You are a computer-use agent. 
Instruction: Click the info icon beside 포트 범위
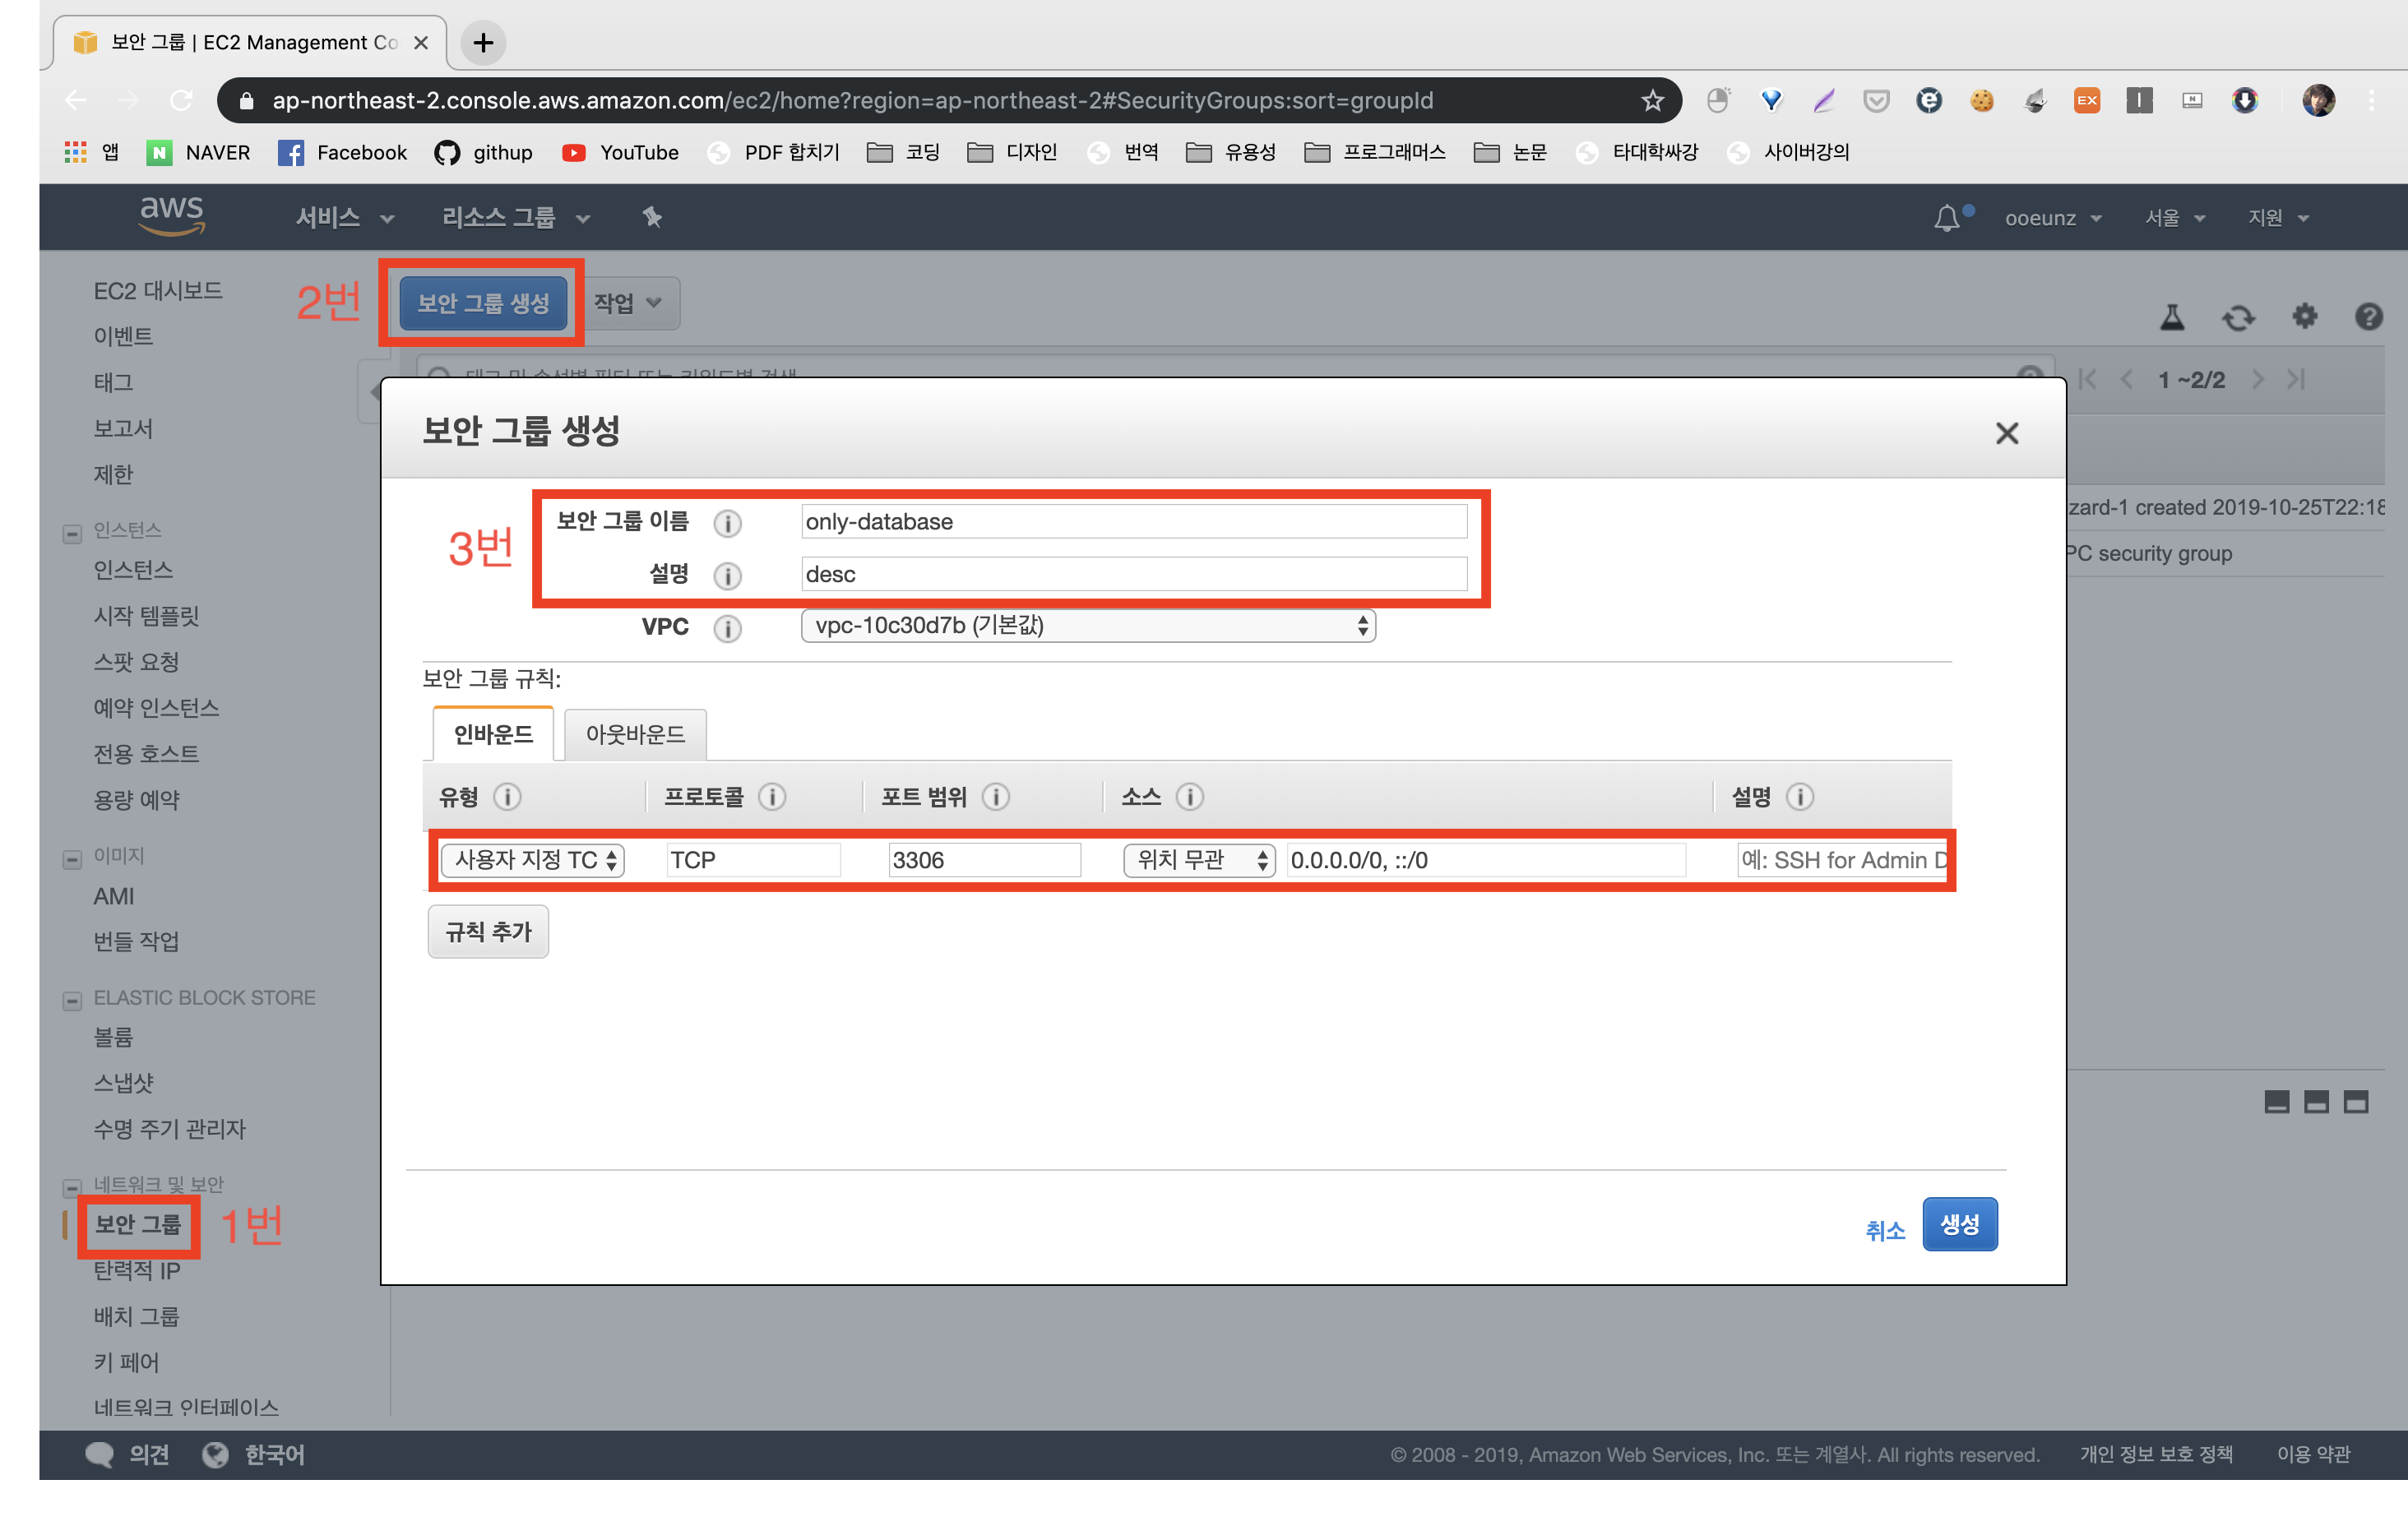pos(995,797)
